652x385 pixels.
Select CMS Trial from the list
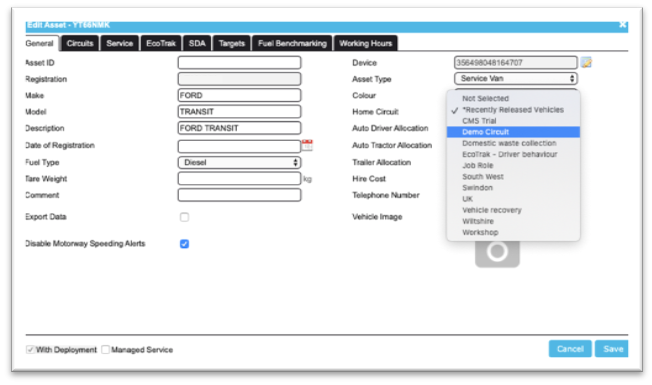tap(513, 121)
